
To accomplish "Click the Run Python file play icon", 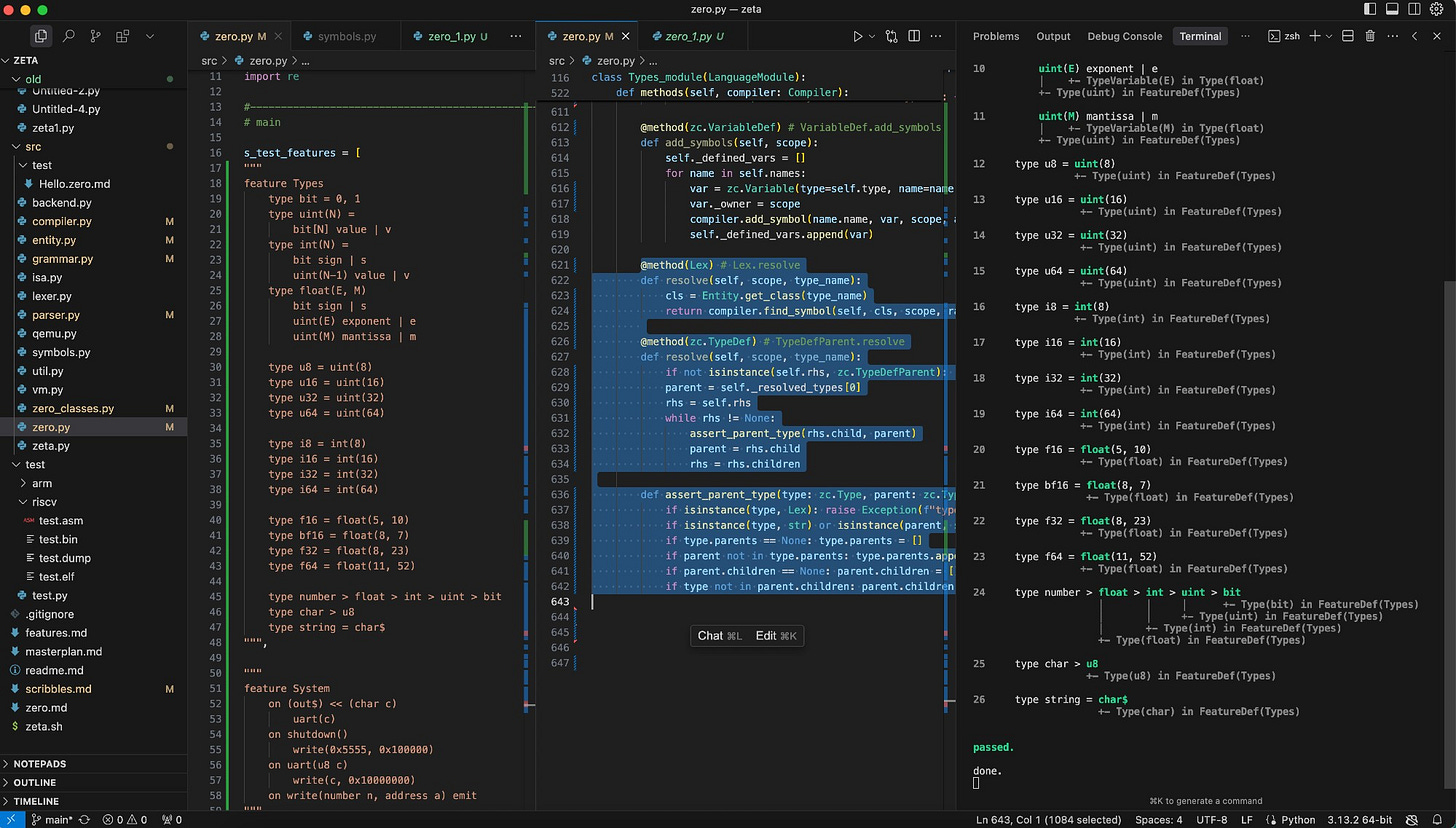I will [857, 36].
